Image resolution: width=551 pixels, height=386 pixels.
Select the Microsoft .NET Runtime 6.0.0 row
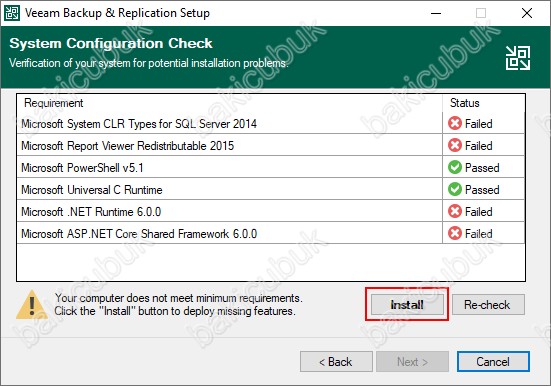pyautogui.click(x=271, y=211)
